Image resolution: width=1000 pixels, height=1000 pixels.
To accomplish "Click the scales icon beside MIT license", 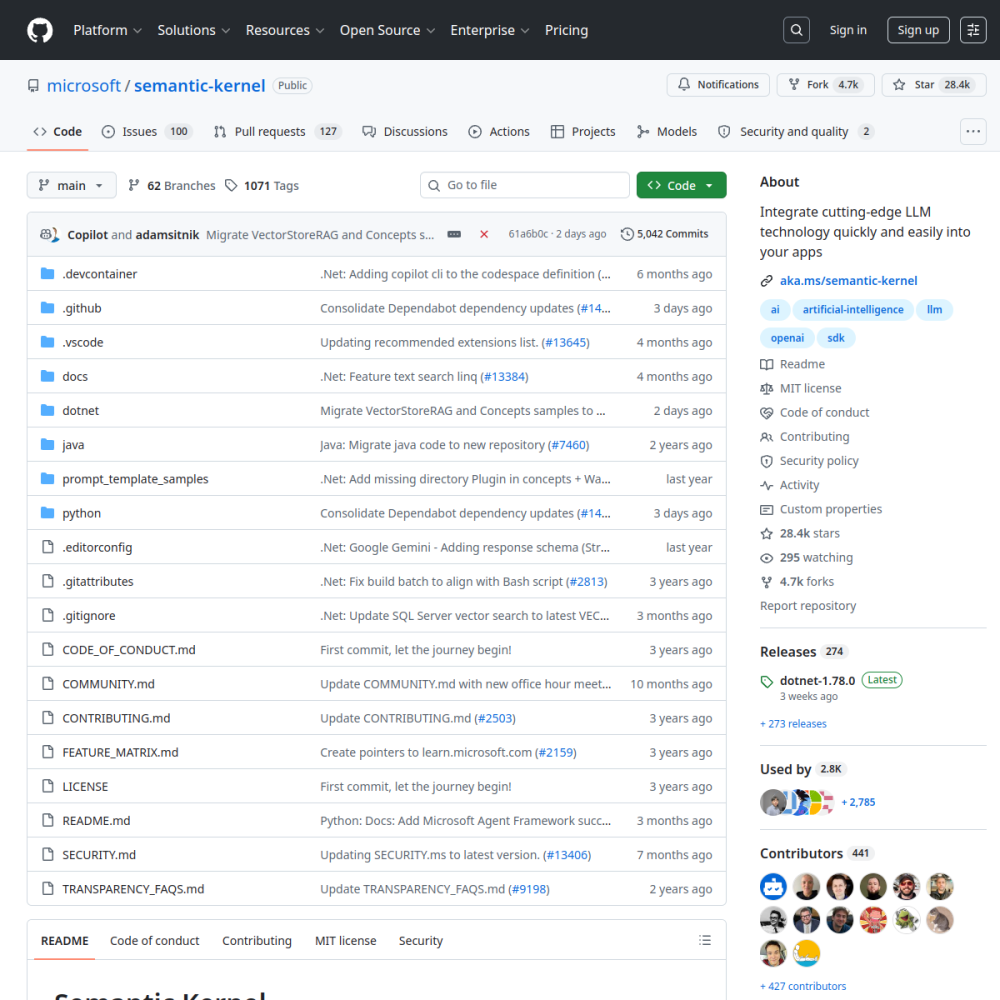I will coord(766,388).
